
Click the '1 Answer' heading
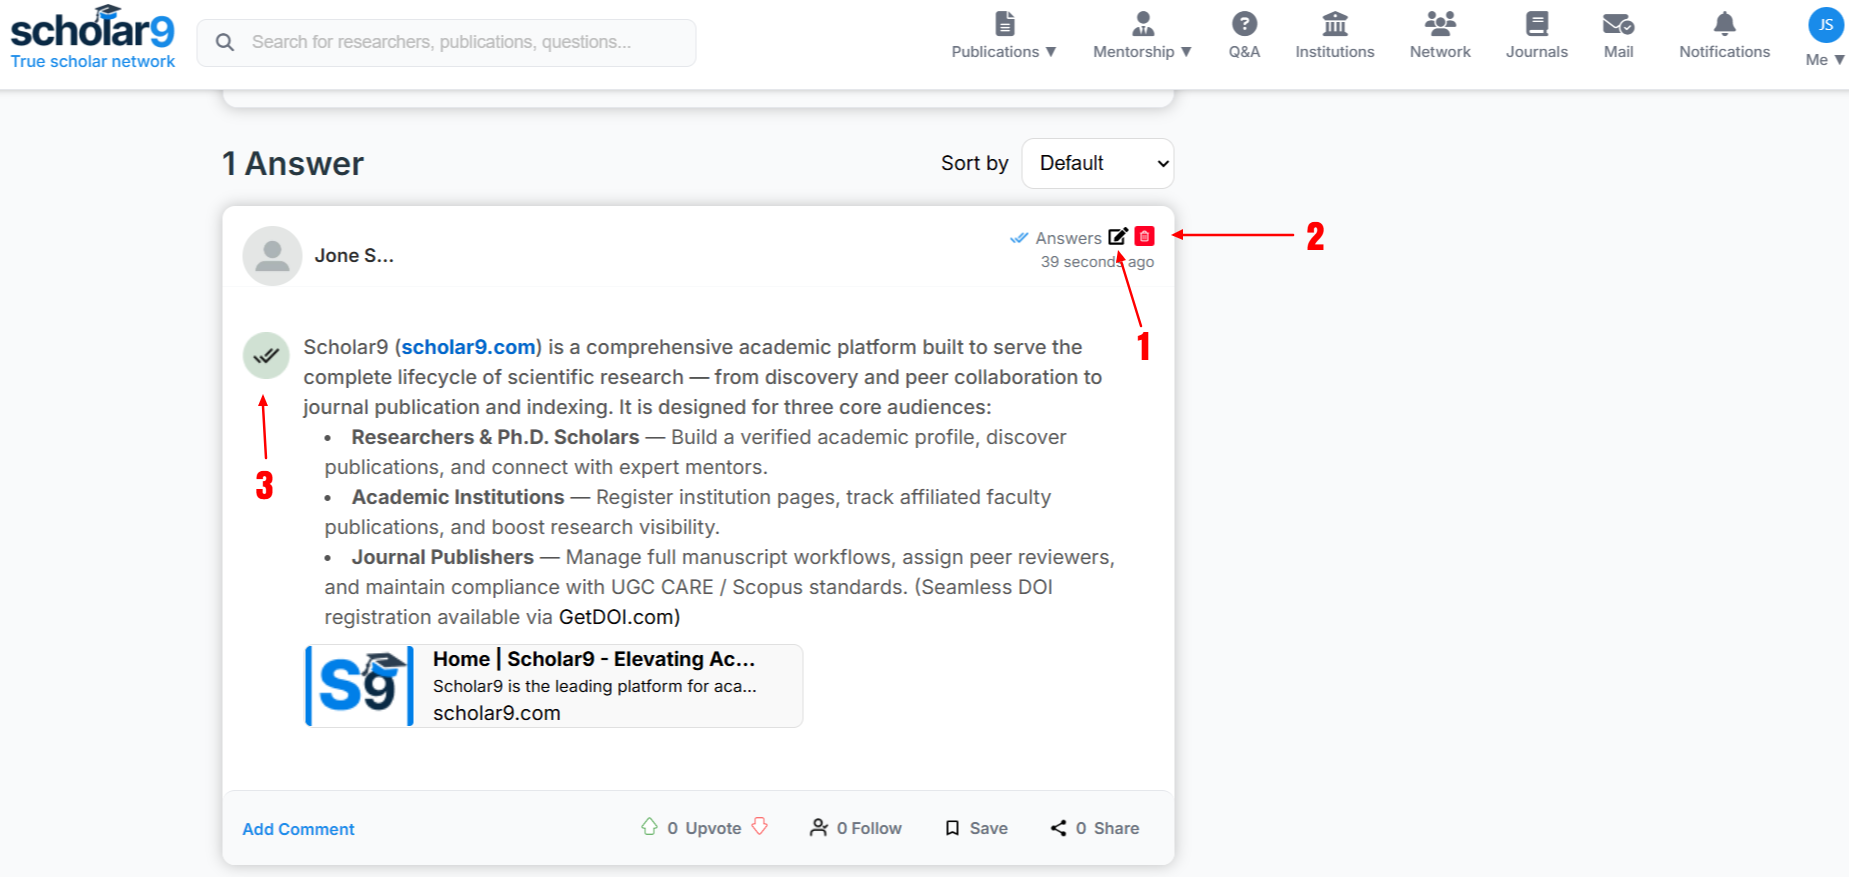click(x=293, y=164)
